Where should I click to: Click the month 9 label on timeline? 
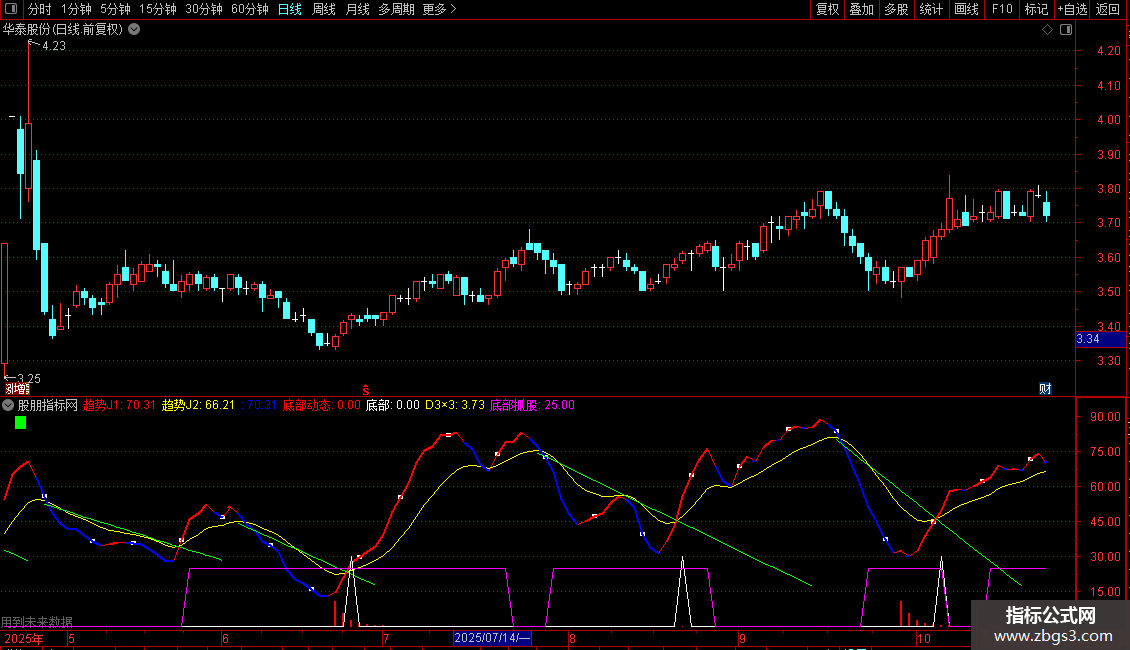pyautogui.click(x=742, y=638)
